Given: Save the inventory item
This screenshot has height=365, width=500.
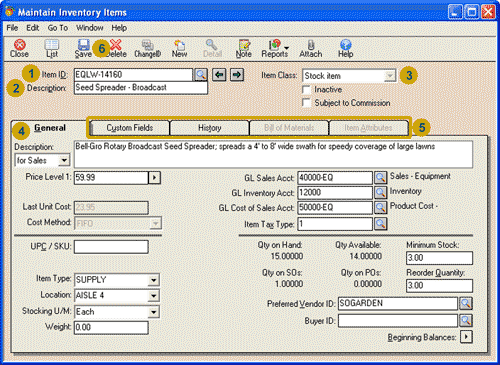Looking at the screenshot, I should (83, 49).
